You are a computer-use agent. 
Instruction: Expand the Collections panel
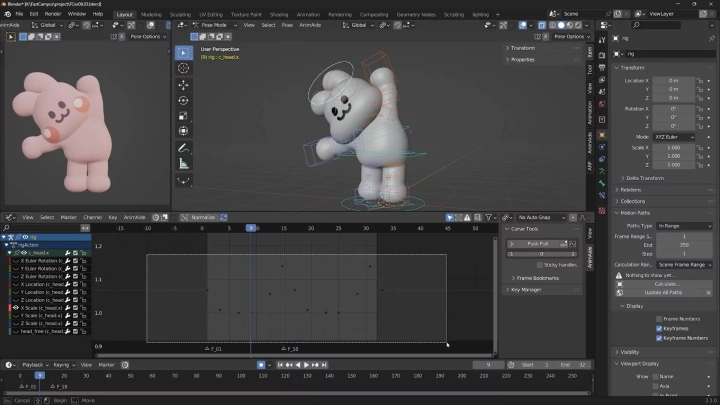[x=632, y=201]
